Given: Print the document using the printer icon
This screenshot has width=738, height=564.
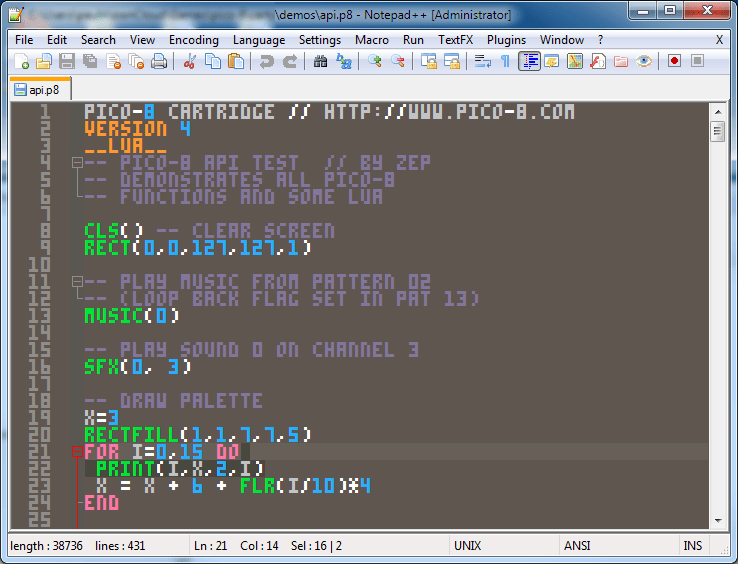Looking at the screenshot, I should click(159, 61).
